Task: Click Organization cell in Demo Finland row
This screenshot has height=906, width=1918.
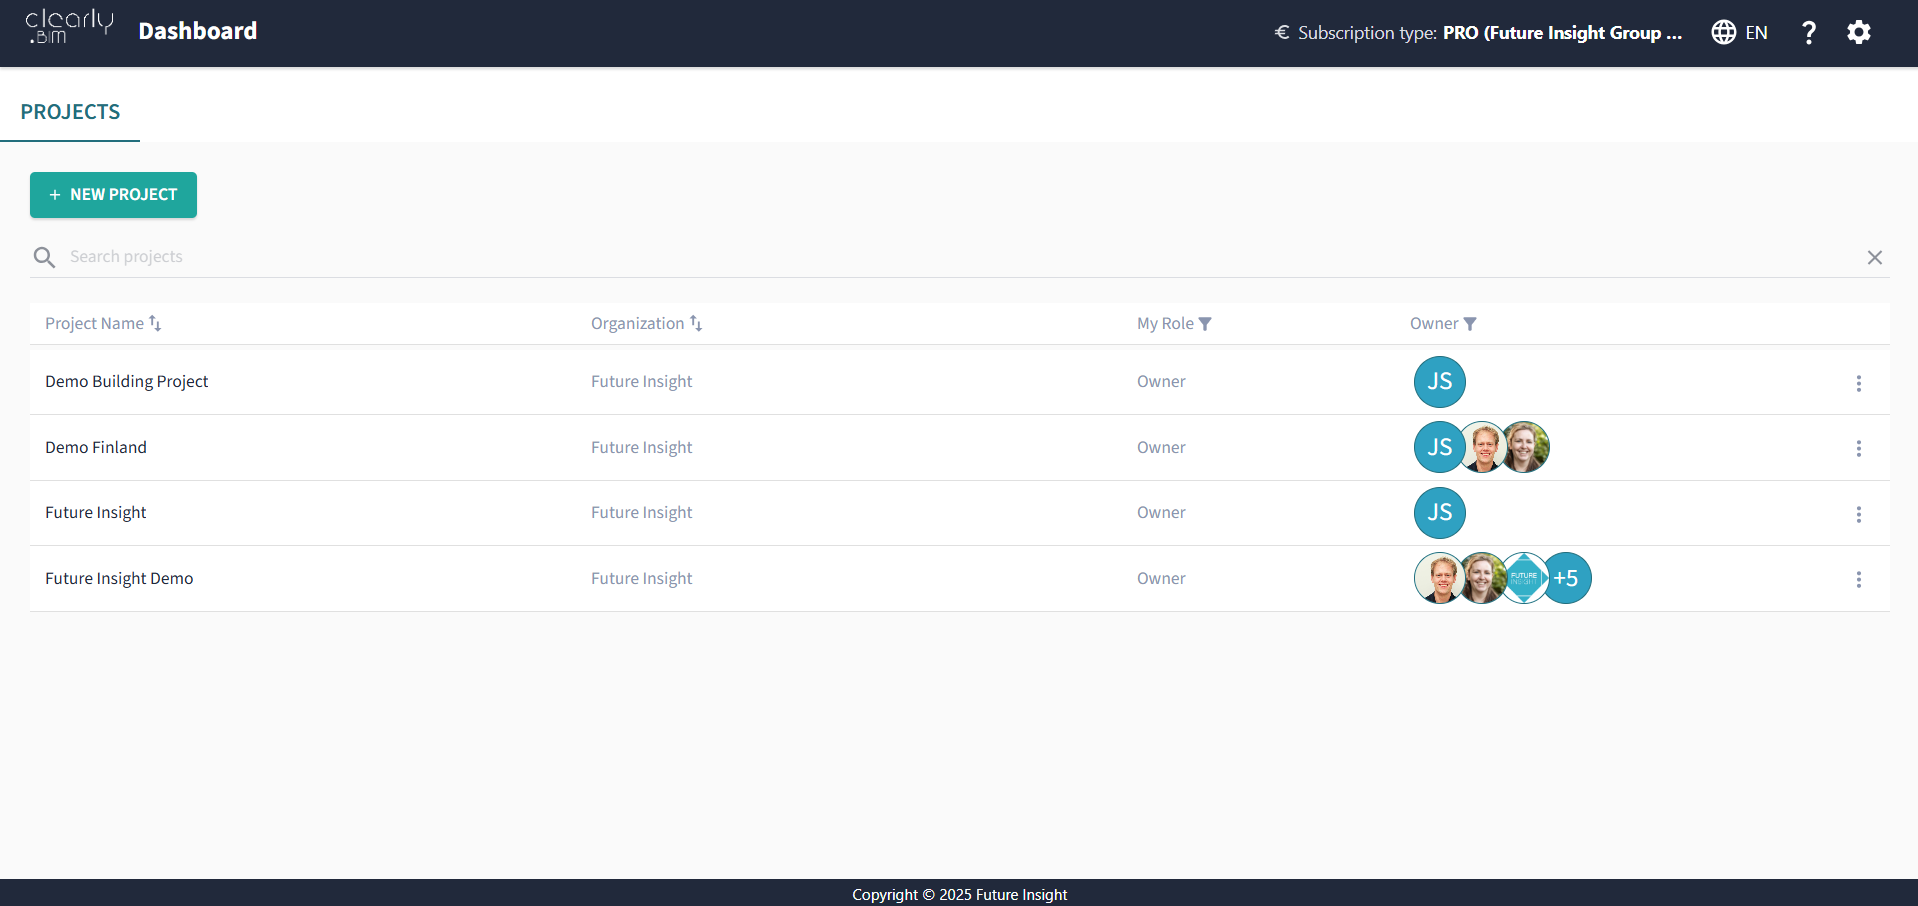Action: (641, 447)
